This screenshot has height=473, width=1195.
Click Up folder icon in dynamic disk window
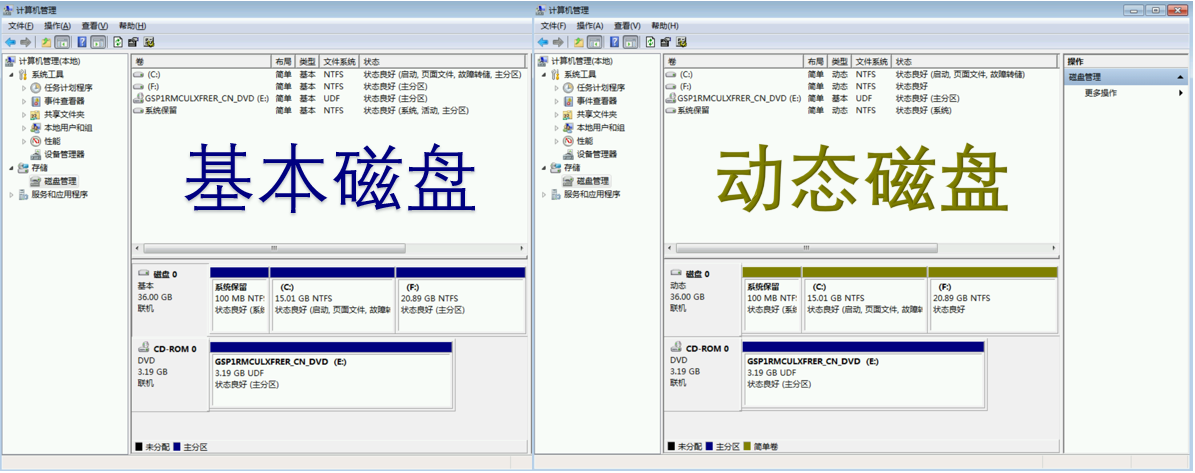[x=579, y=42]
